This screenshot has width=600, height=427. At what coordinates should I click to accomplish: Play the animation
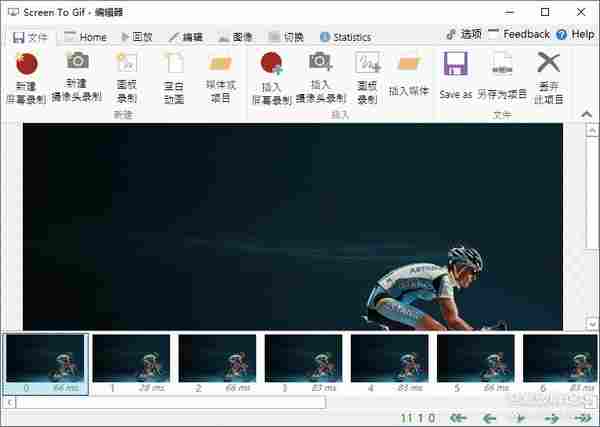pos(520,418)
